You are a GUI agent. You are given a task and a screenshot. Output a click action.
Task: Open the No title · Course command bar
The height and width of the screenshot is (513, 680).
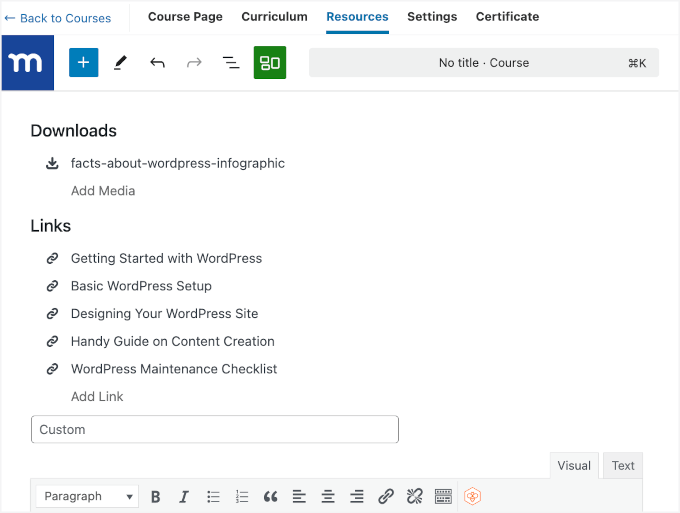tap(484, 63)
